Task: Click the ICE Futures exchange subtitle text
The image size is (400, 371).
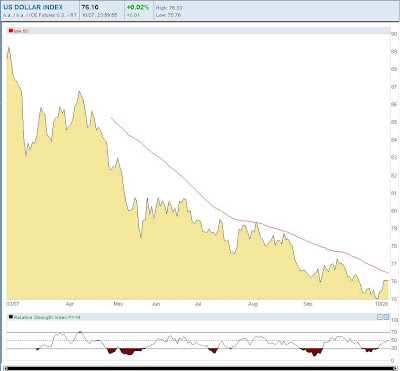Action: (x=40, y=15)
